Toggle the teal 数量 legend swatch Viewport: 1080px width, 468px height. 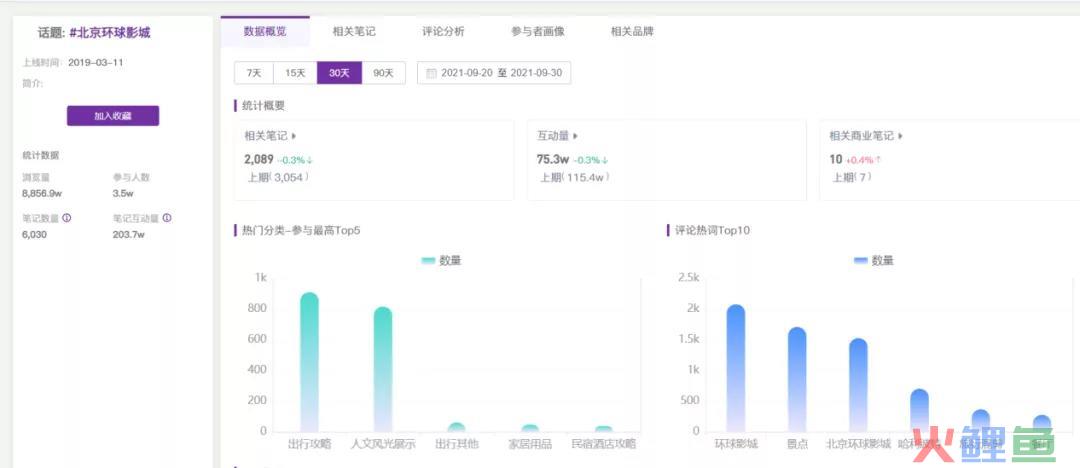[428, 261]
